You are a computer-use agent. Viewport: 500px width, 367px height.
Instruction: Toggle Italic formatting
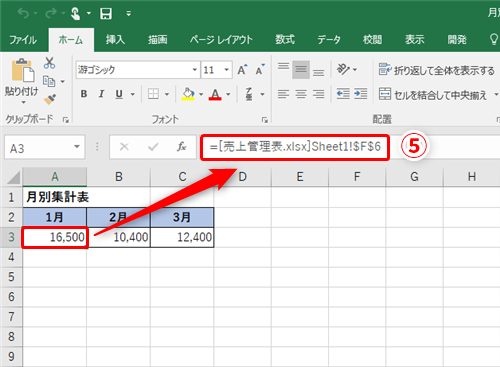click(101, 94)
